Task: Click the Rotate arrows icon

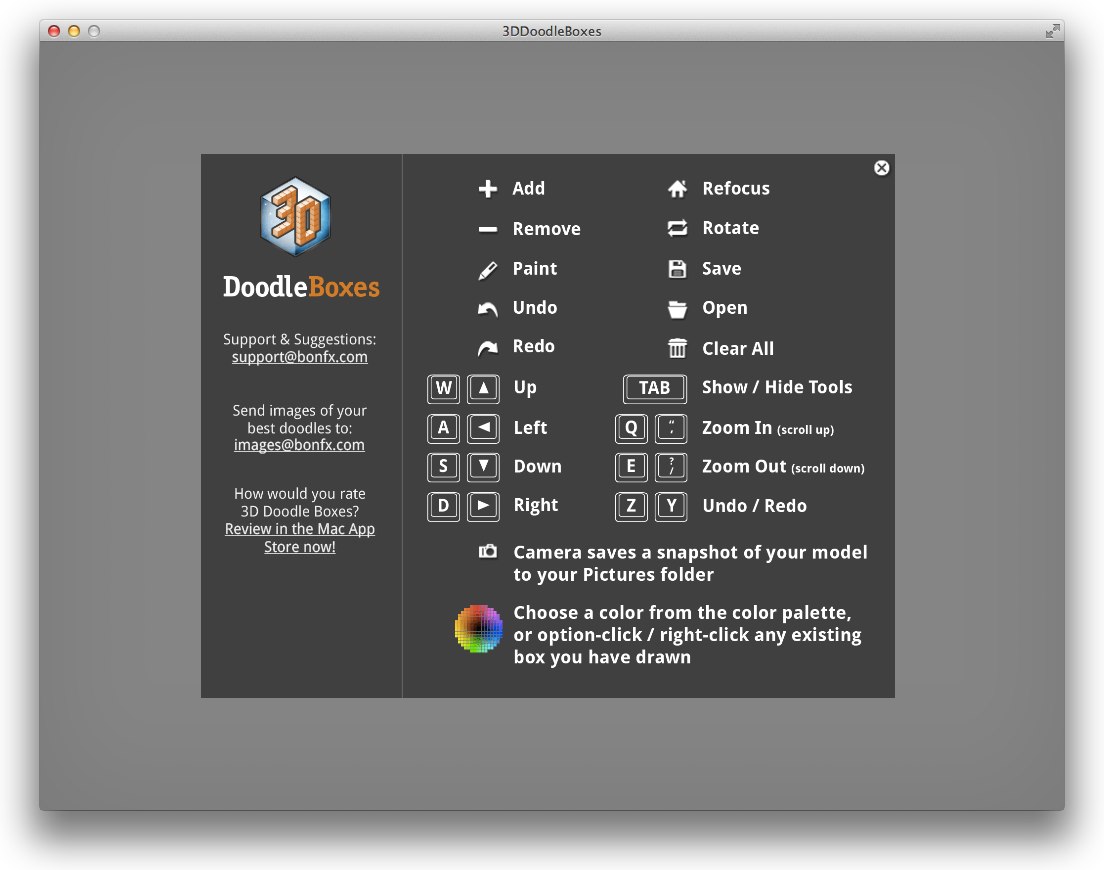Action: click(x=677, y=228)
